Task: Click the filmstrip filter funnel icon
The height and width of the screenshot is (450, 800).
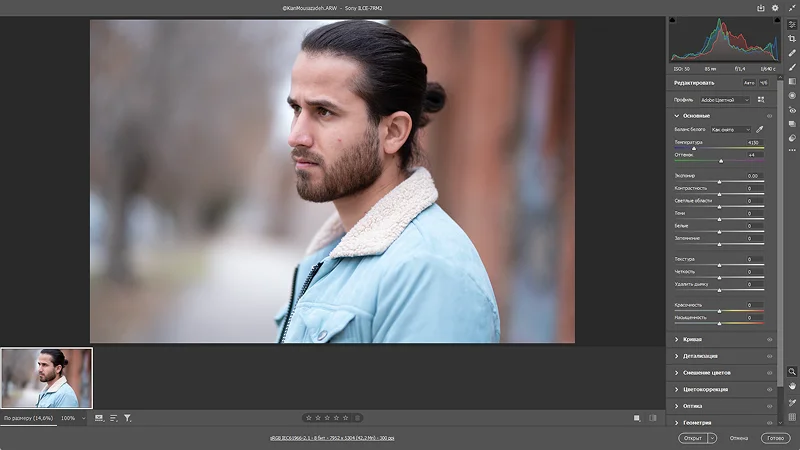Action: 128,418
